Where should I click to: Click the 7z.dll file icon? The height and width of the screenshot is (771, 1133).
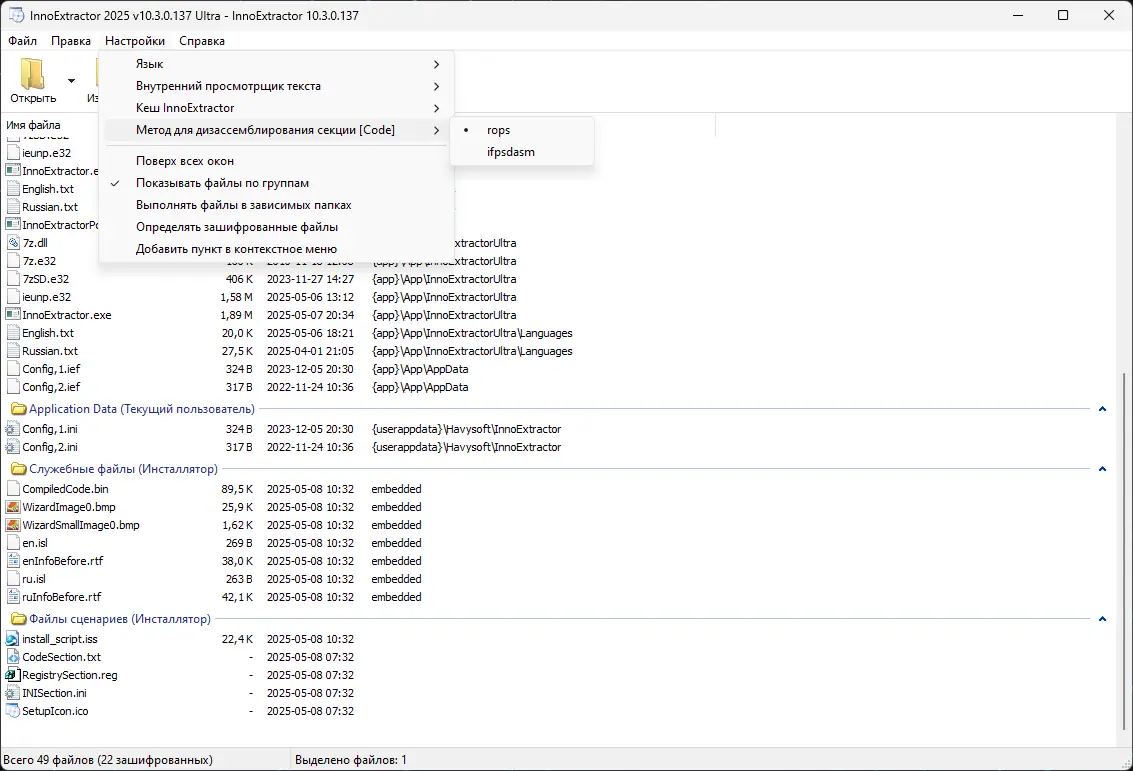[12, 243]
